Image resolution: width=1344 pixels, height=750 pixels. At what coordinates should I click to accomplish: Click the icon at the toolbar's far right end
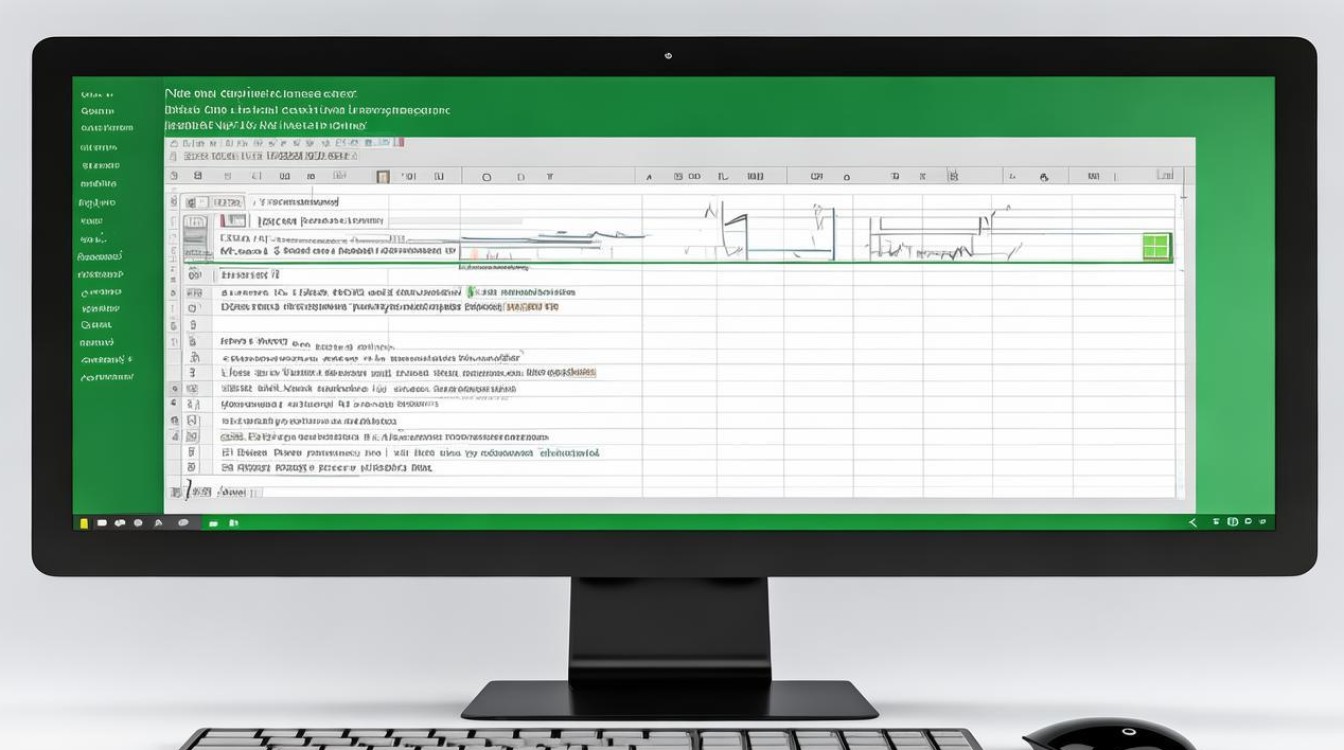coord(1164,176)
